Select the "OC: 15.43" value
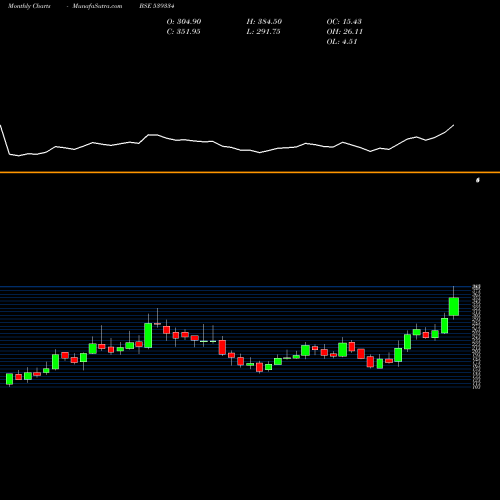This screenshot has height=500, width=500. 344,22
